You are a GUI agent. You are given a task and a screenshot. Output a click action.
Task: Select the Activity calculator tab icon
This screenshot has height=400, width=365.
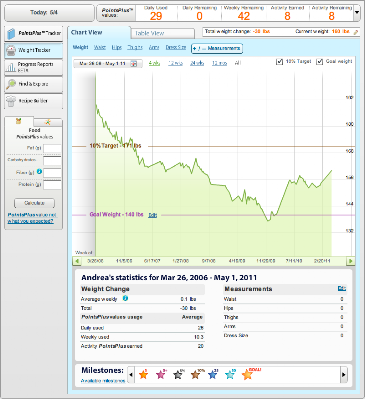[48, 122]
